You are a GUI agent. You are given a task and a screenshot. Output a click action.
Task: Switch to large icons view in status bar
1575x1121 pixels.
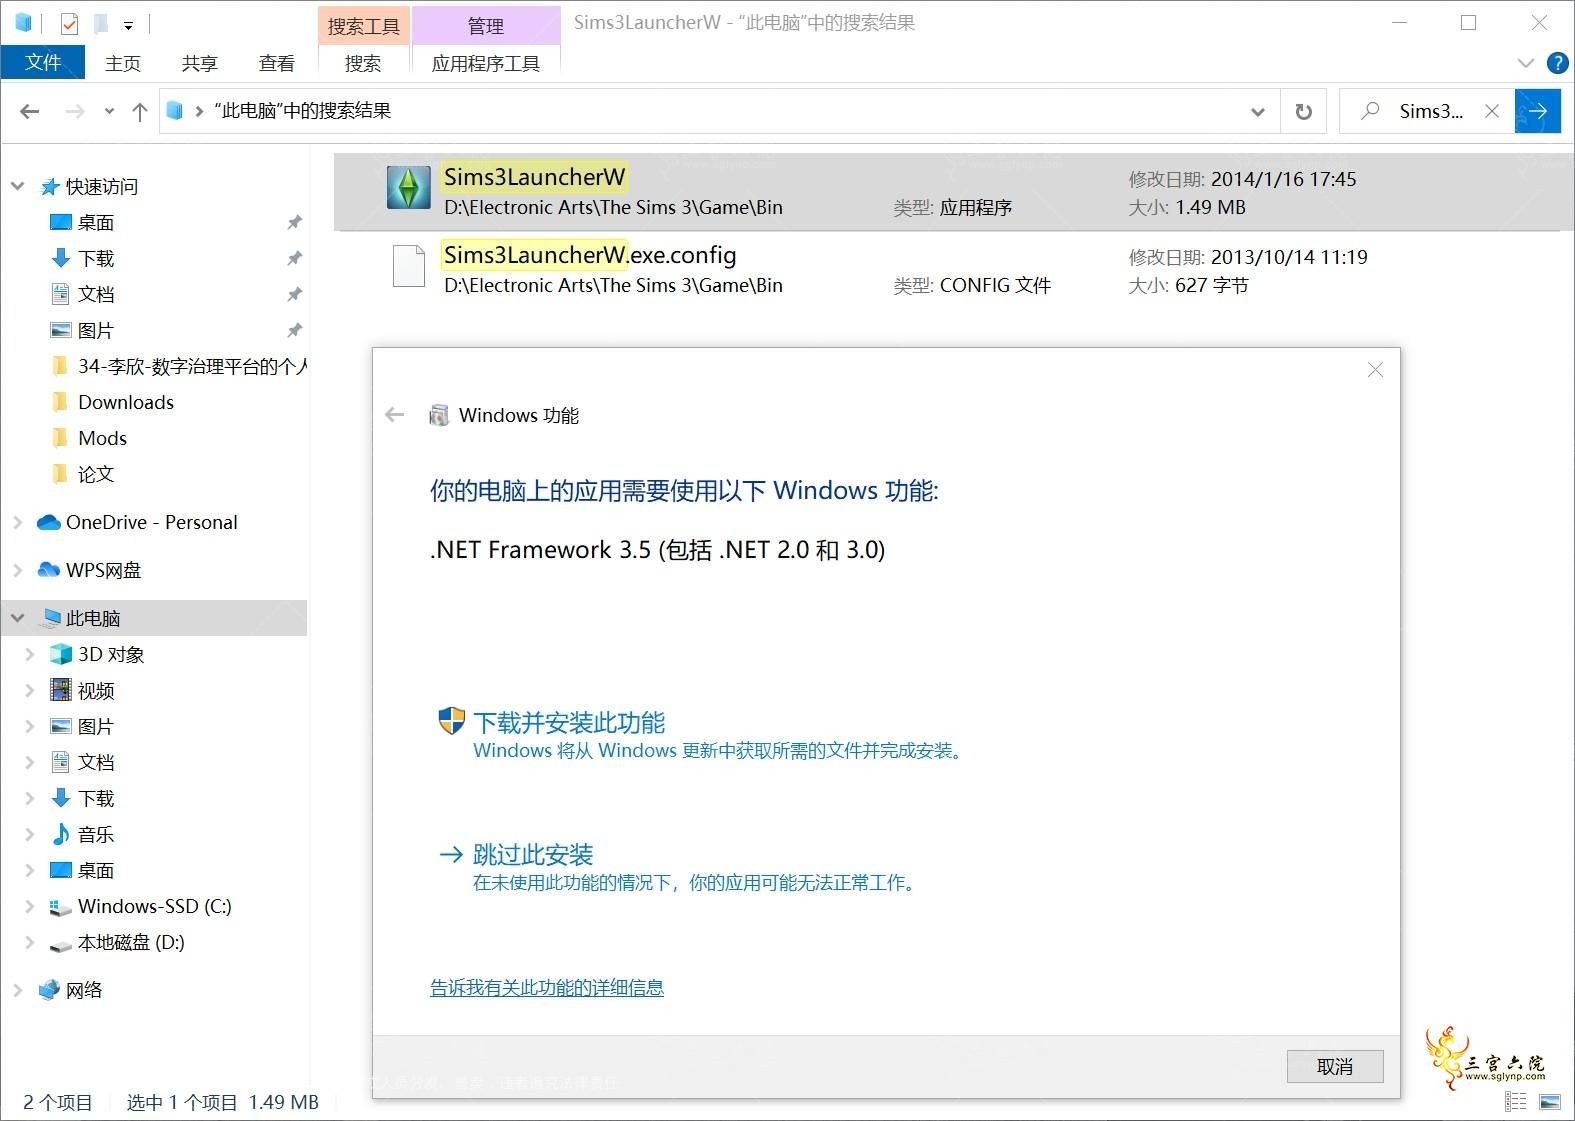1550,1102
